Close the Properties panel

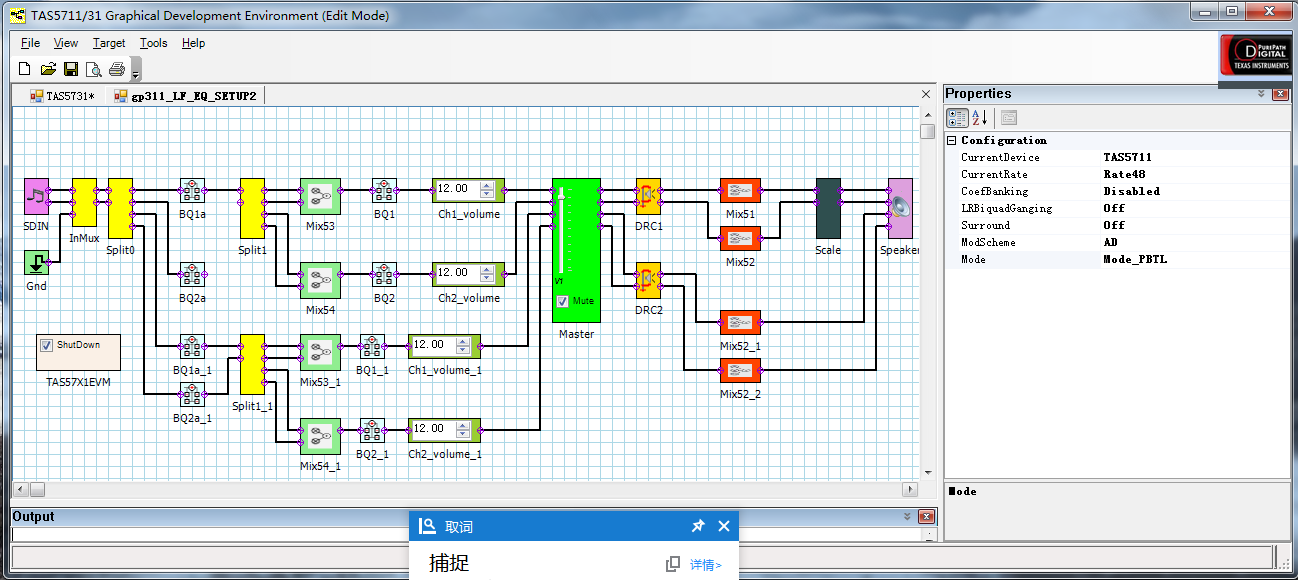pos(1280,94)
